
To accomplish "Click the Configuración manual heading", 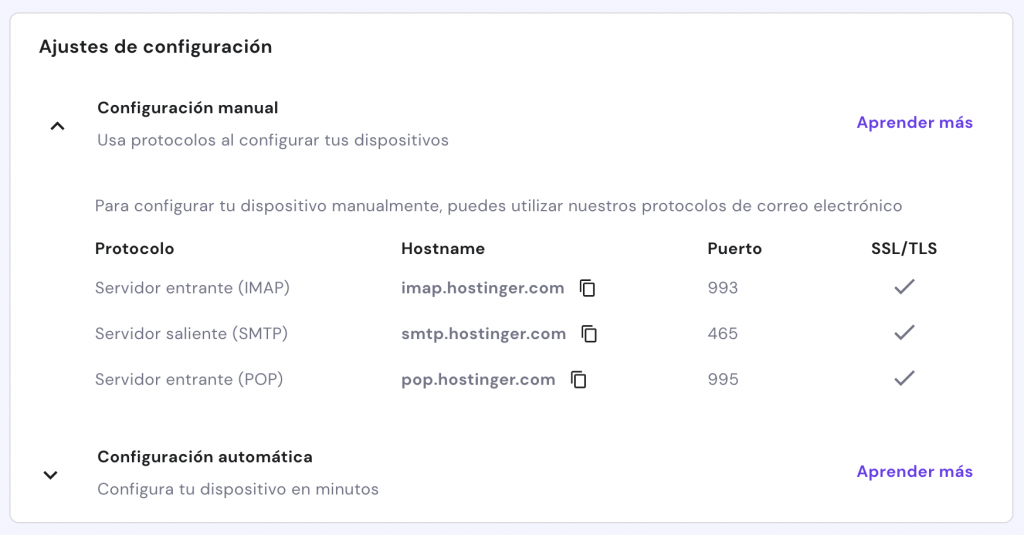I will pyautogui.click(x=187, y=108).
